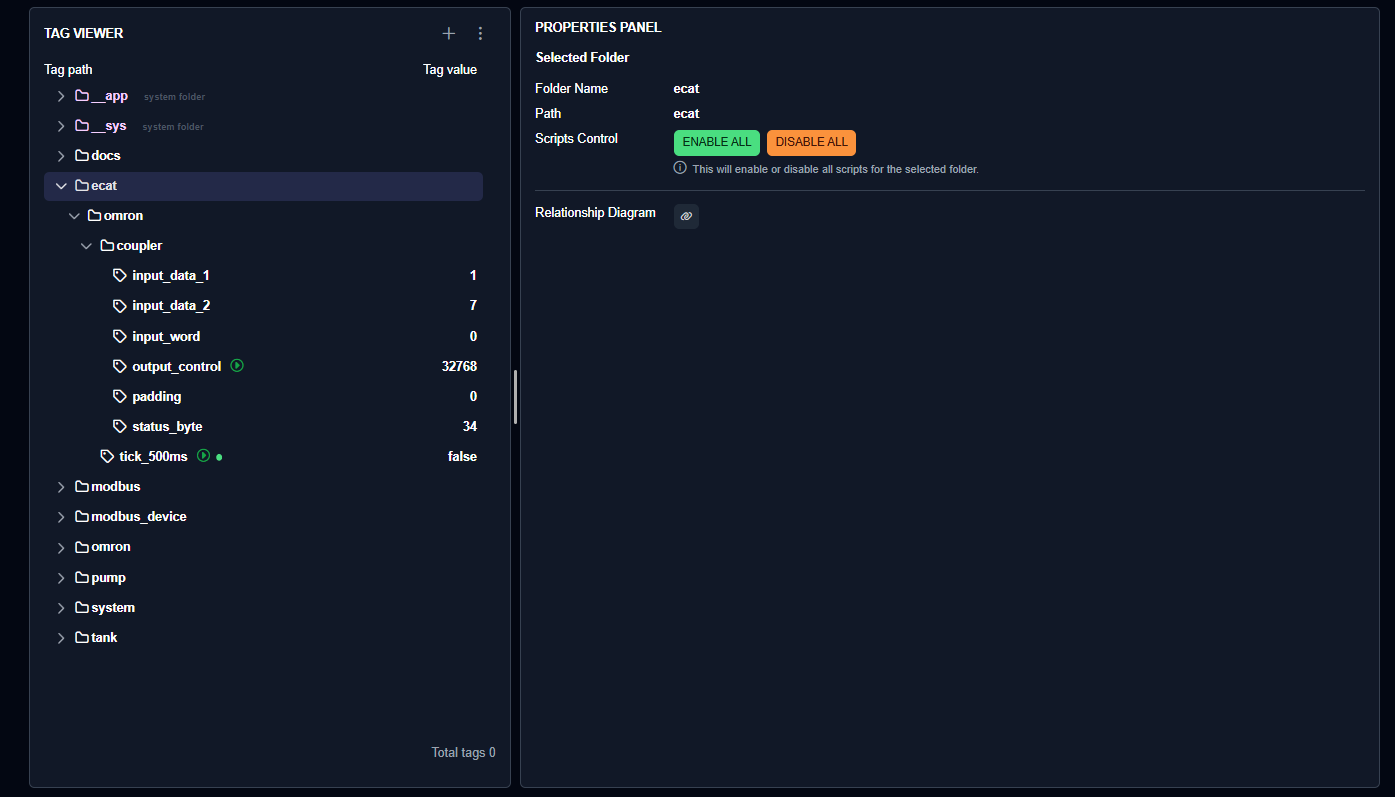Expand the modbus folder chevron
The height and width of the screenshot is (797, 1395).
(x=61, y=487)
